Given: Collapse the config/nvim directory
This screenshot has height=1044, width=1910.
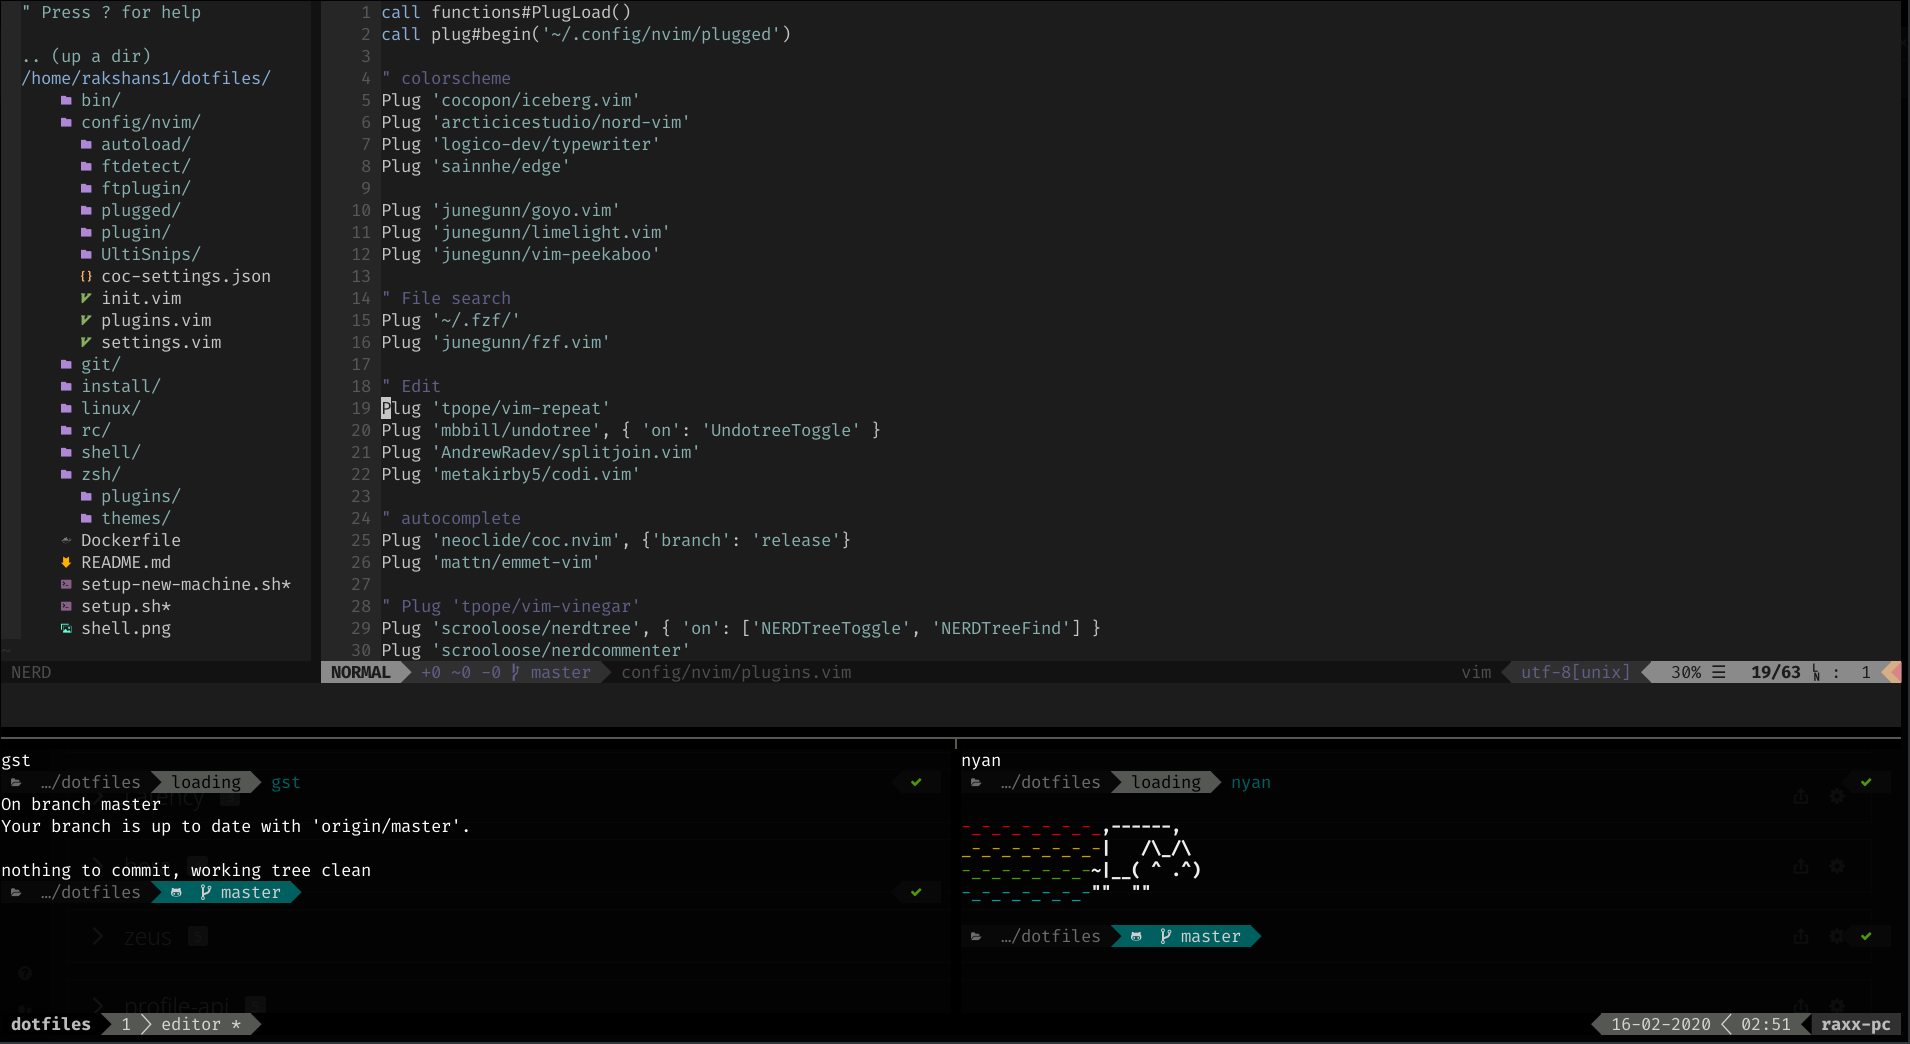Looking at the screenshot, I should (x=141, y=121).
